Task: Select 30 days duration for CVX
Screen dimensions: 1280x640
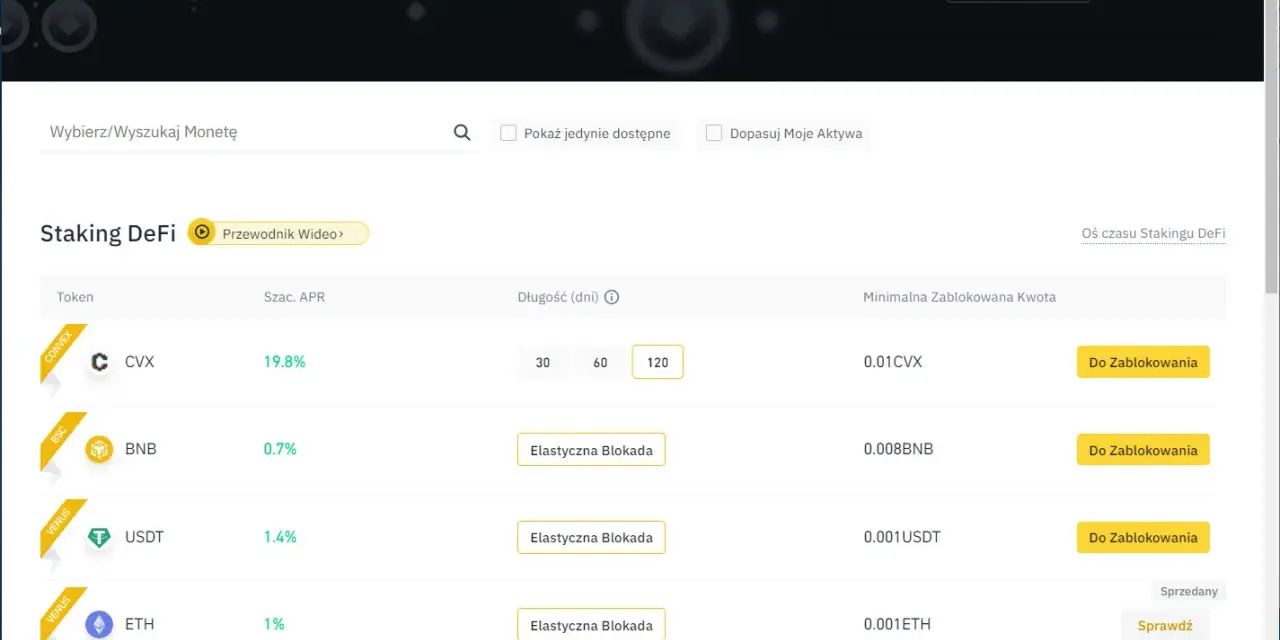Action: [x=543, y=362]
